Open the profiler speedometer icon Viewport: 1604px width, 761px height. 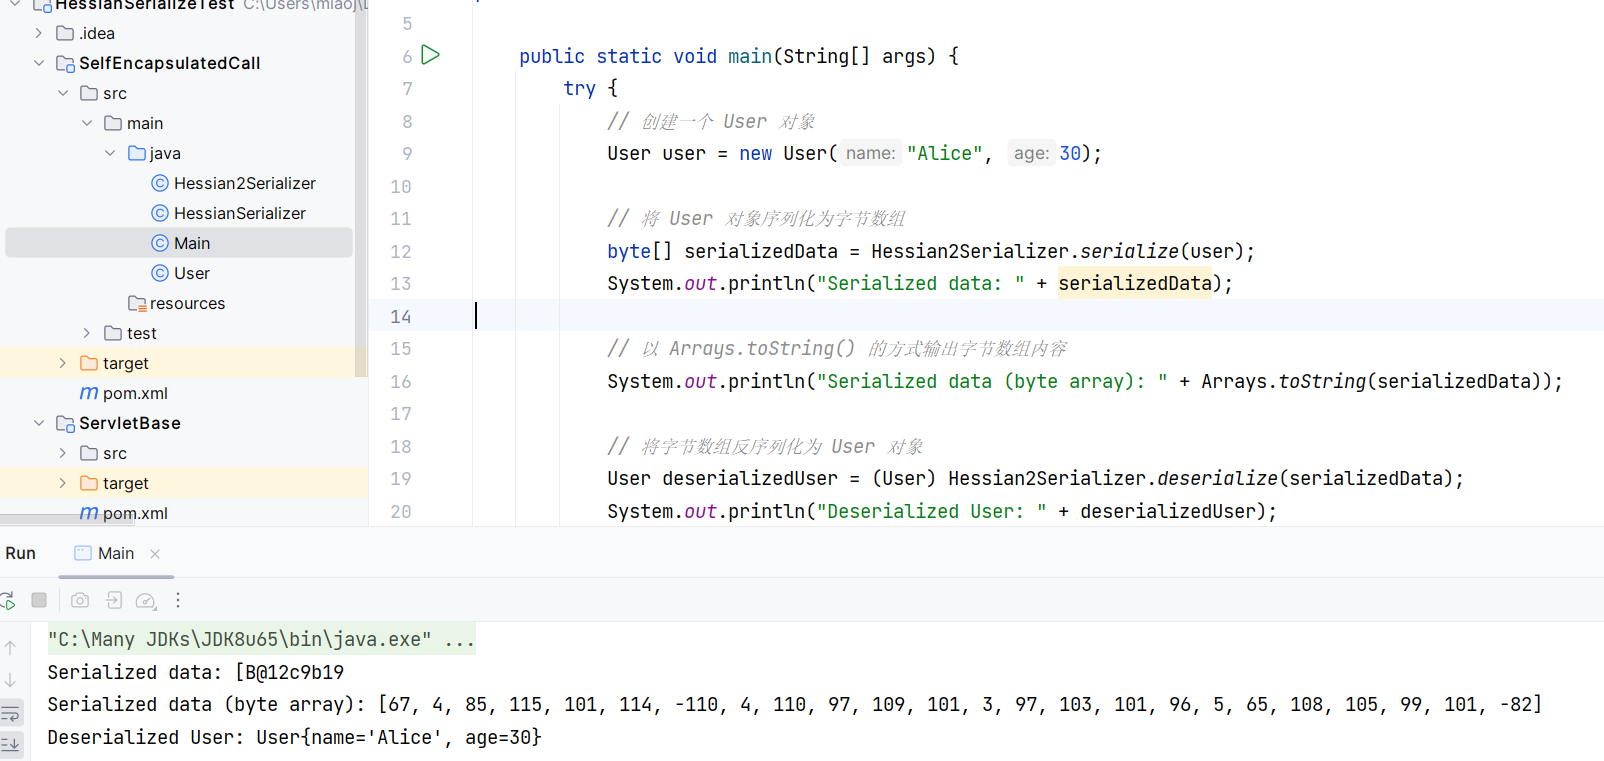[146, 600]
